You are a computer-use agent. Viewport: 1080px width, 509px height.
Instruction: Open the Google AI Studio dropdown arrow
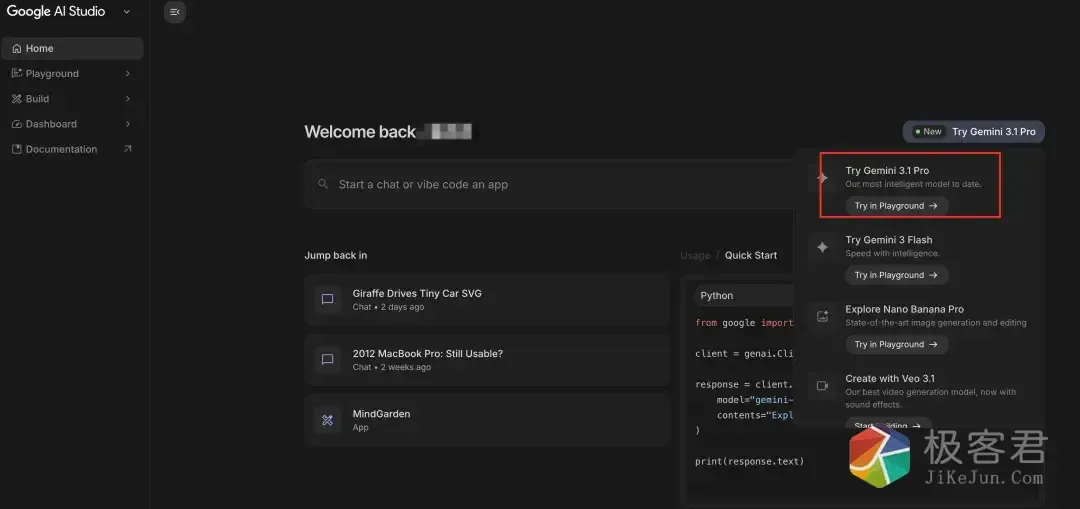(126, 12)
